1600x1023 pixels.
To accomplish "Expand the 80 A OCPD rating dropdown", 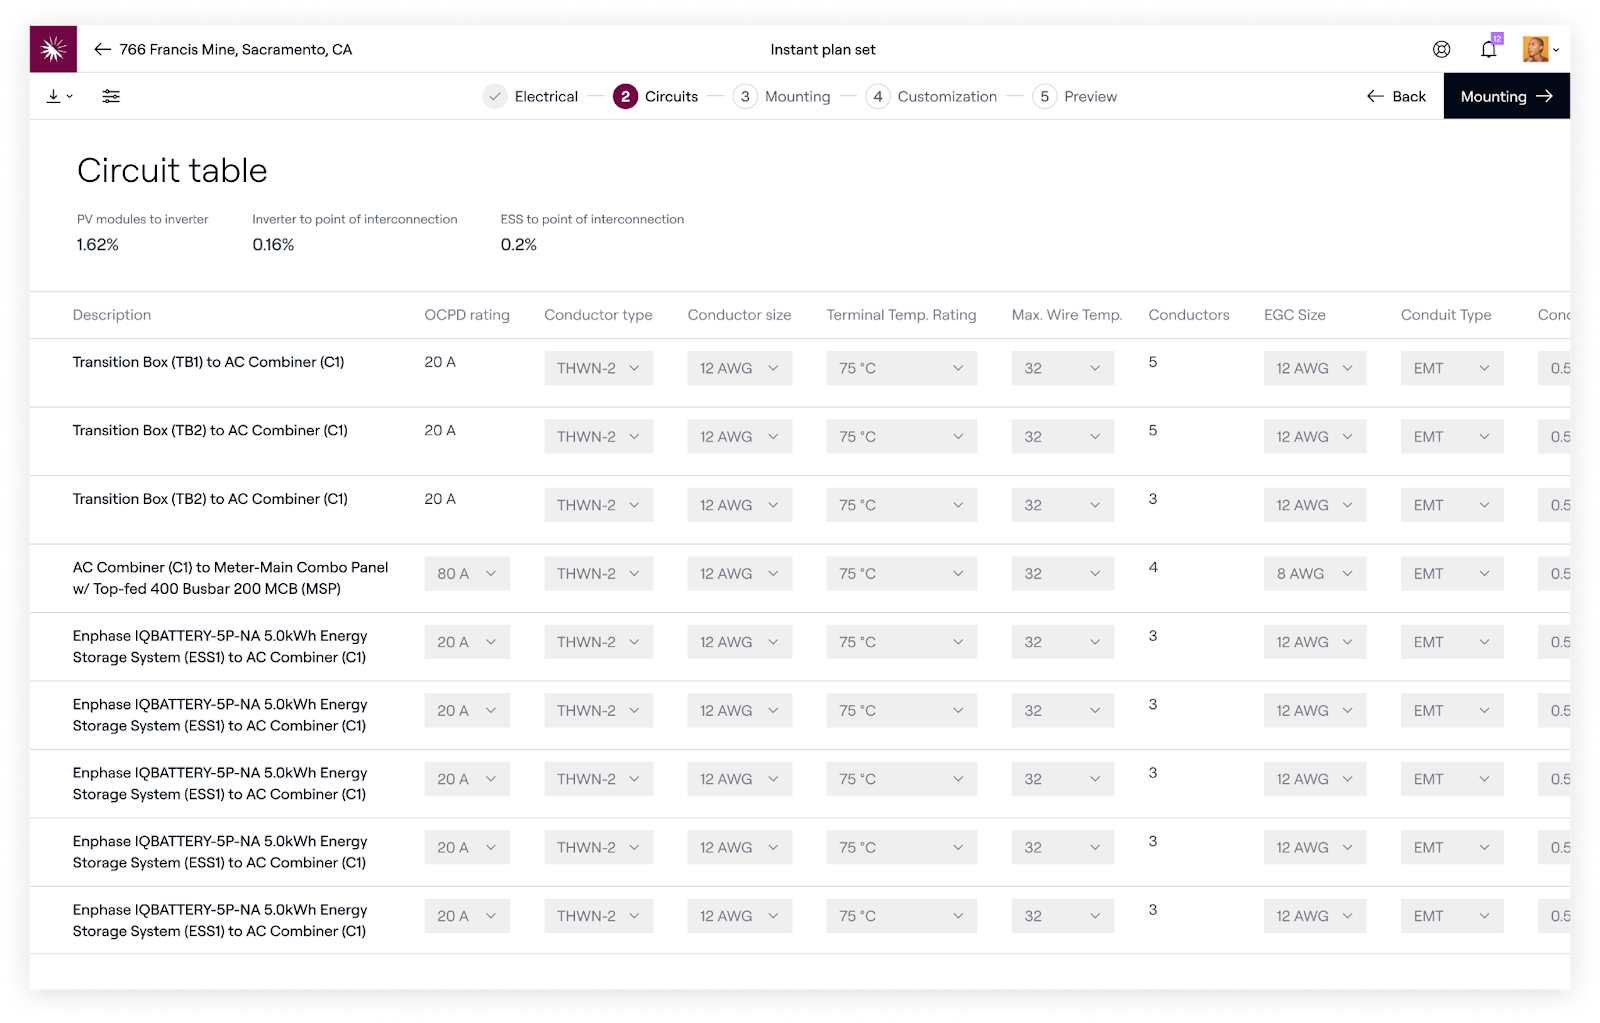I will [467, 573].
